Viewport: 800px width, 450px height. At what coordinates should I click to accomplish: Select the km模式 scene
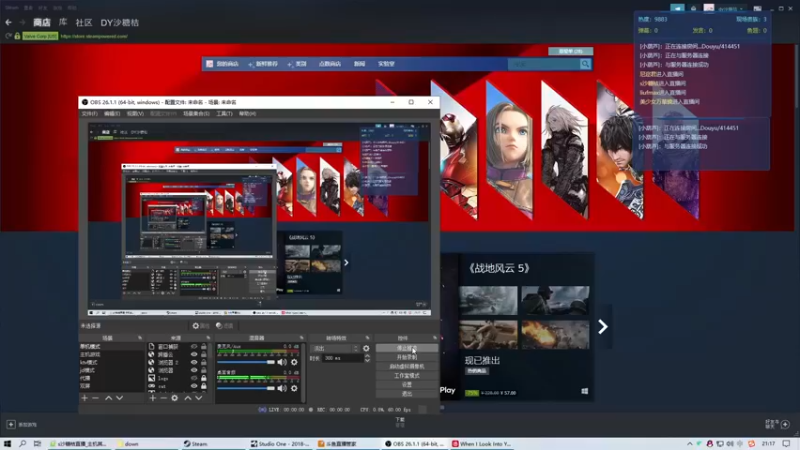(111, 362)
